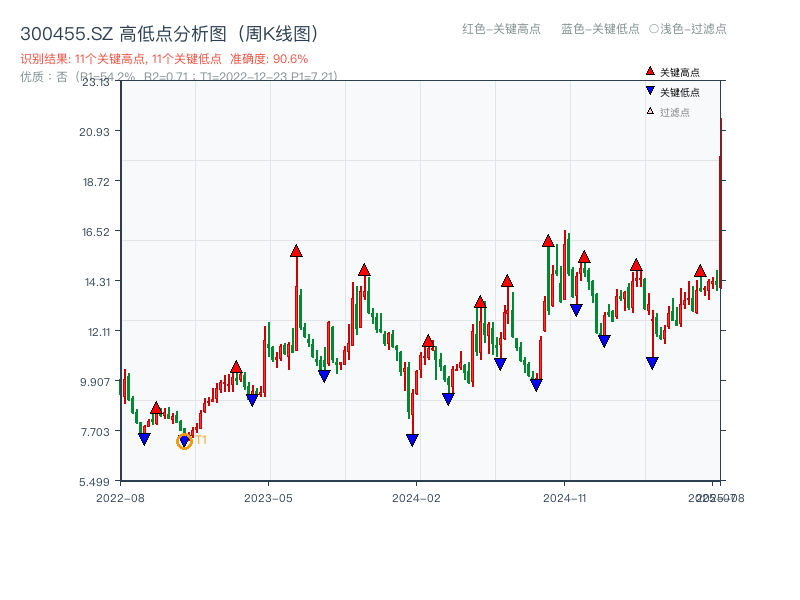
Task: Click the red 识别结果 summary line
Action: 164,59
